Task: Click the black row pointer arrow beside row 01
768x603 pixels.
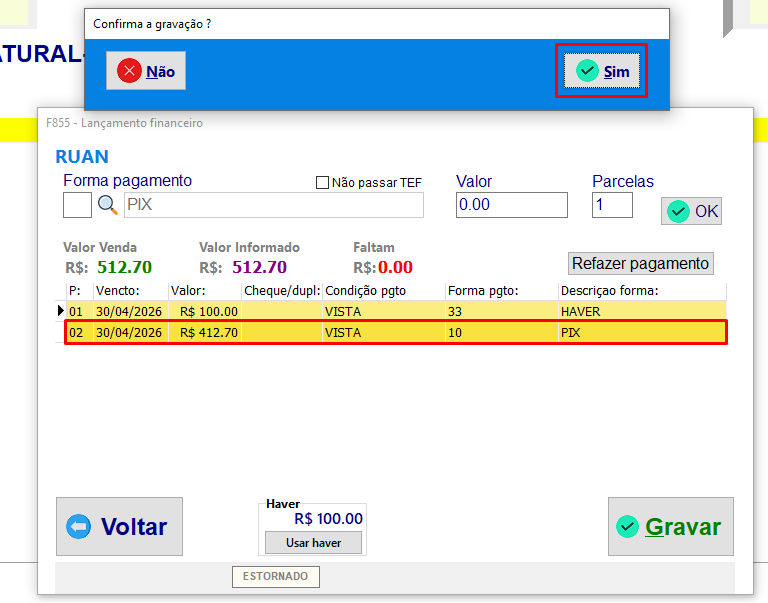Action: pyautogui.click(x=60, y=311)
